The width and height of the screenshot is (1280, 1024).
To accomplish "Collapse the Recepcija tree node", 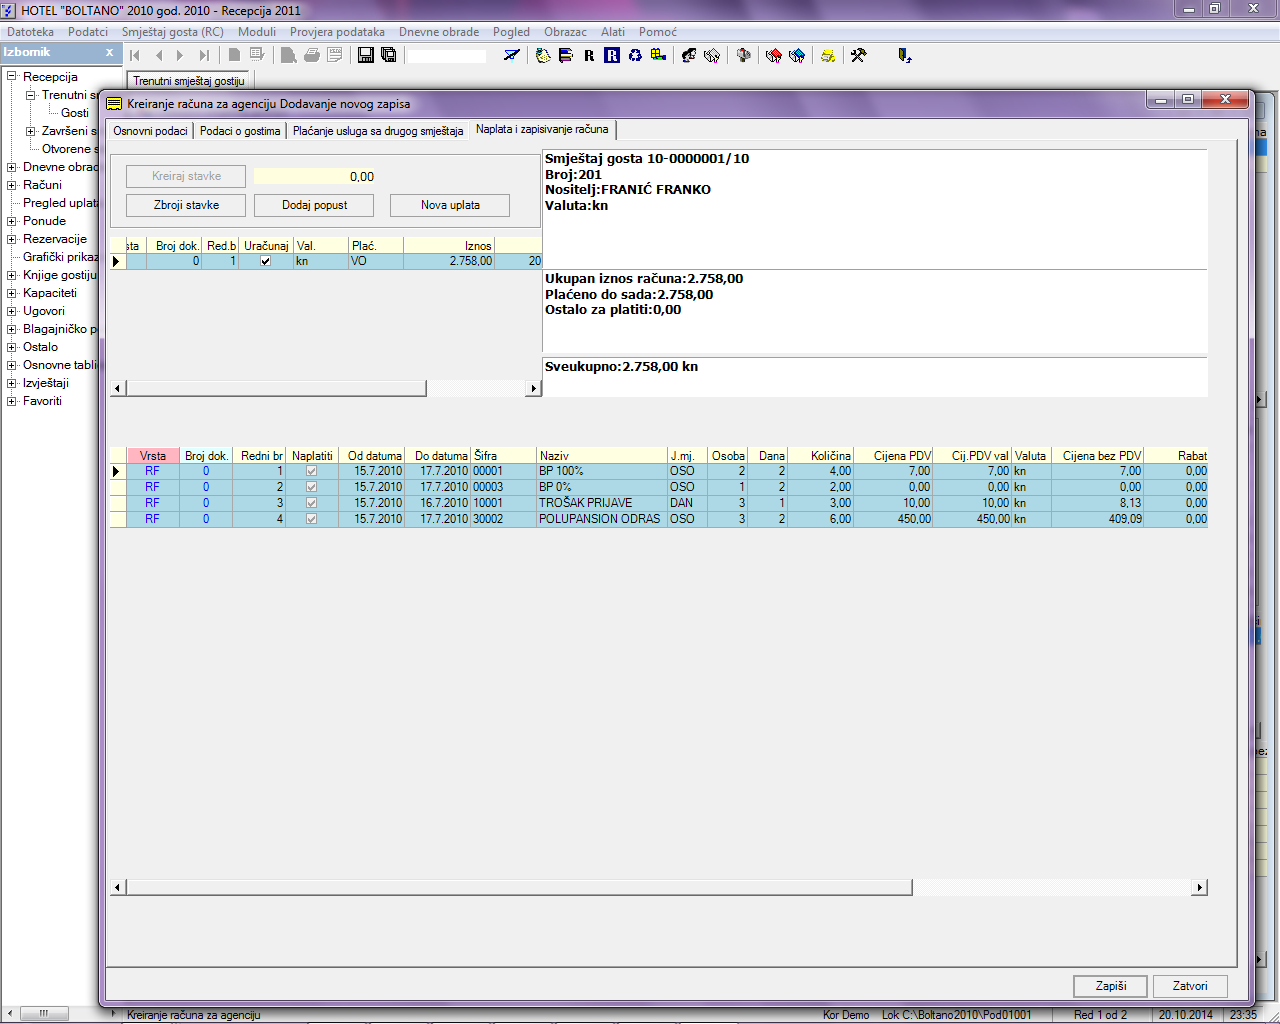I will coord(12,77).
